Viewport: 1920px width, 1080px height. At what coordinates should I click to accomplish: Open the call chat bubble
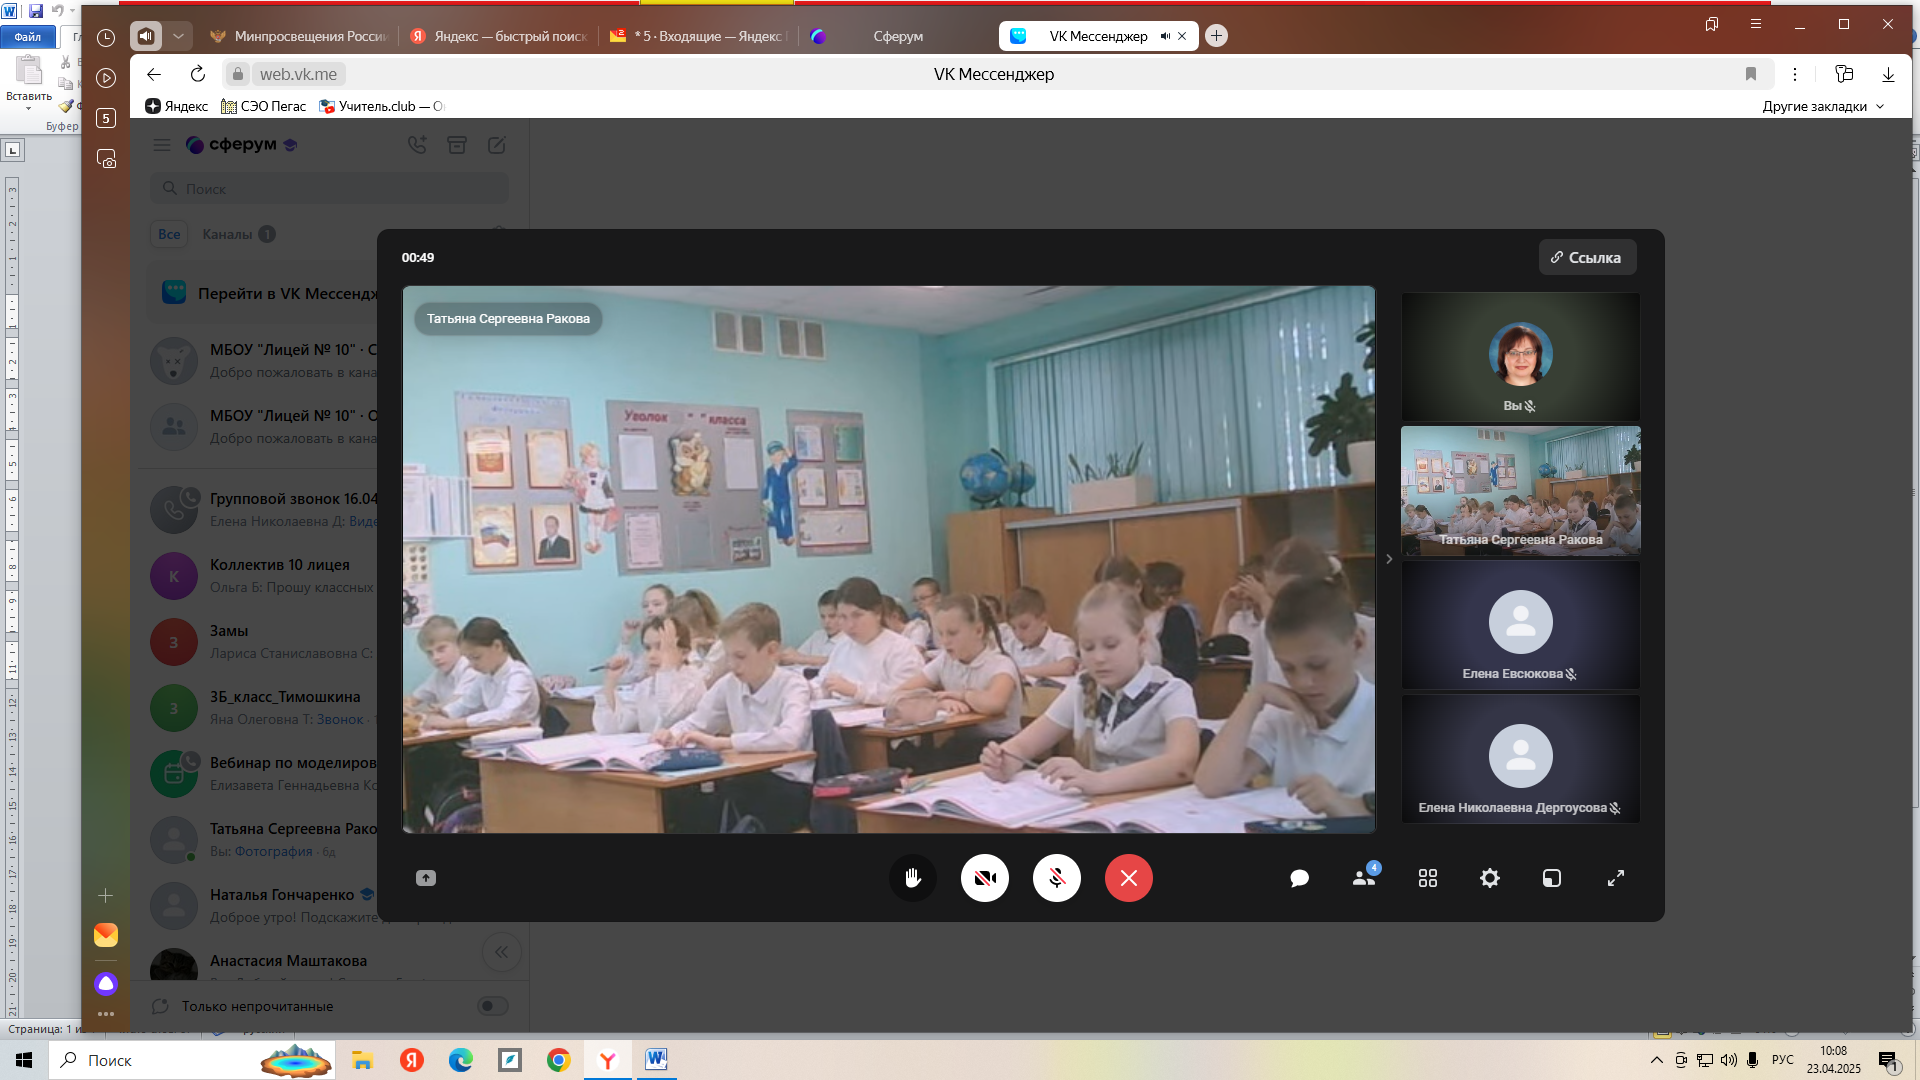tap(1300, 878)
